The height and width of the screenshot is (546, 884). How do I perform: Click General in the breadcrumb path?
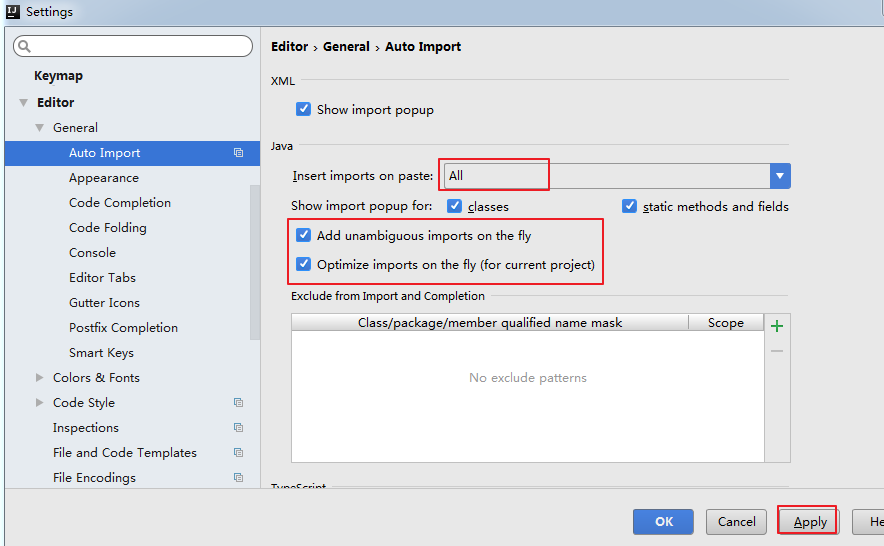[346, 47]
